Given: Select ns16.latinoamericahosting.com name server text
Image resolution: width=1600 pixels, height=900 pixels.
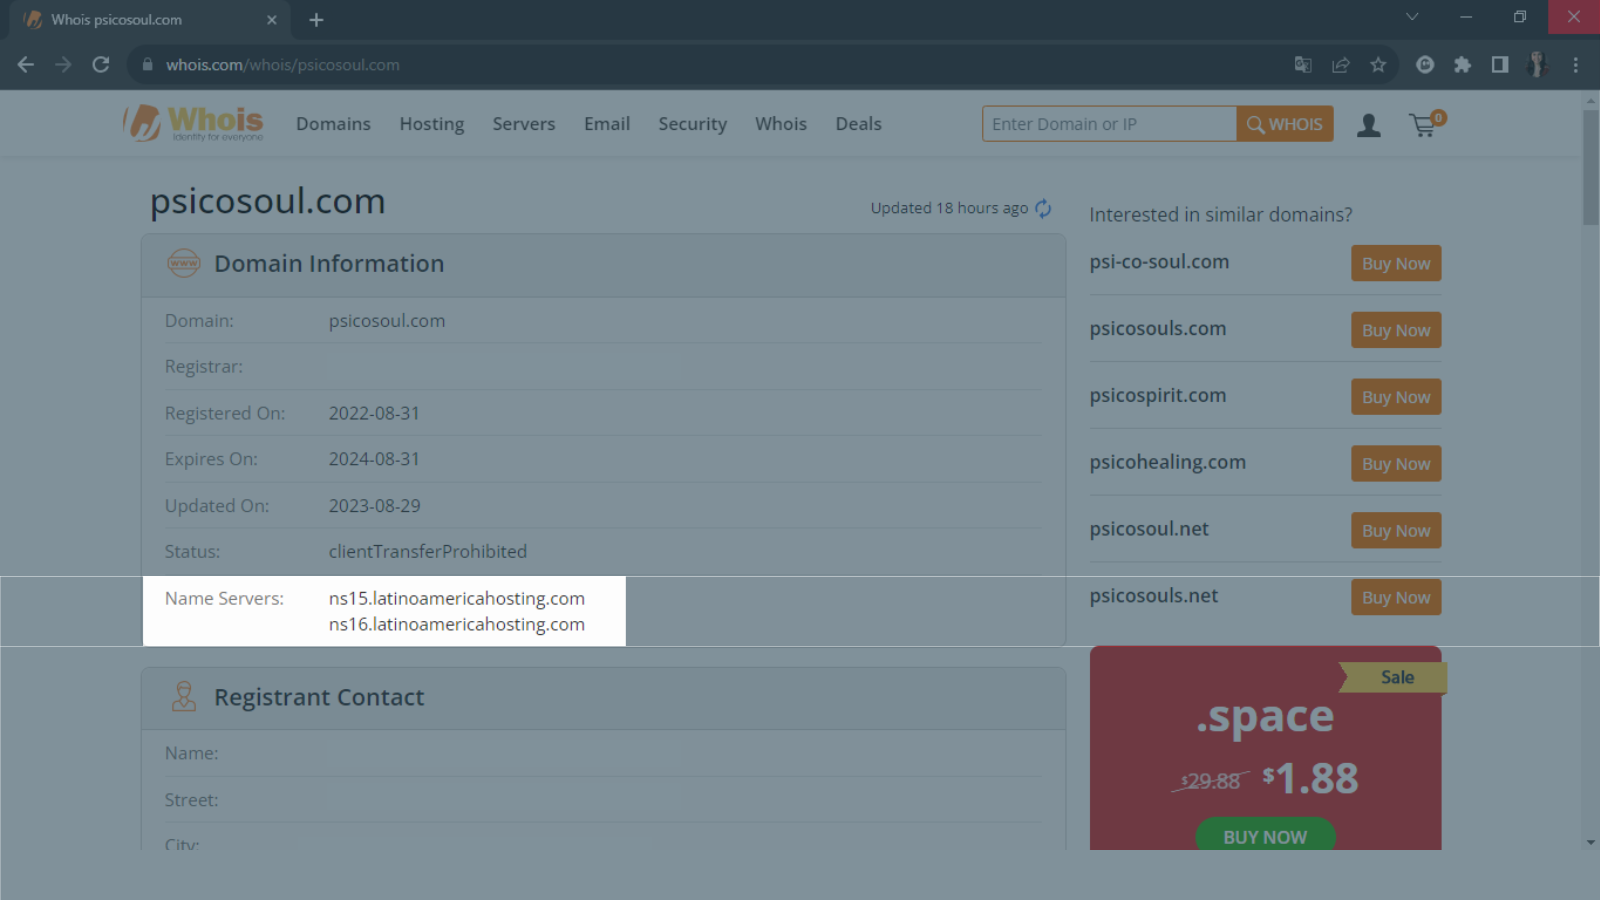Looking at the screenshot, I should pos(457,624).
